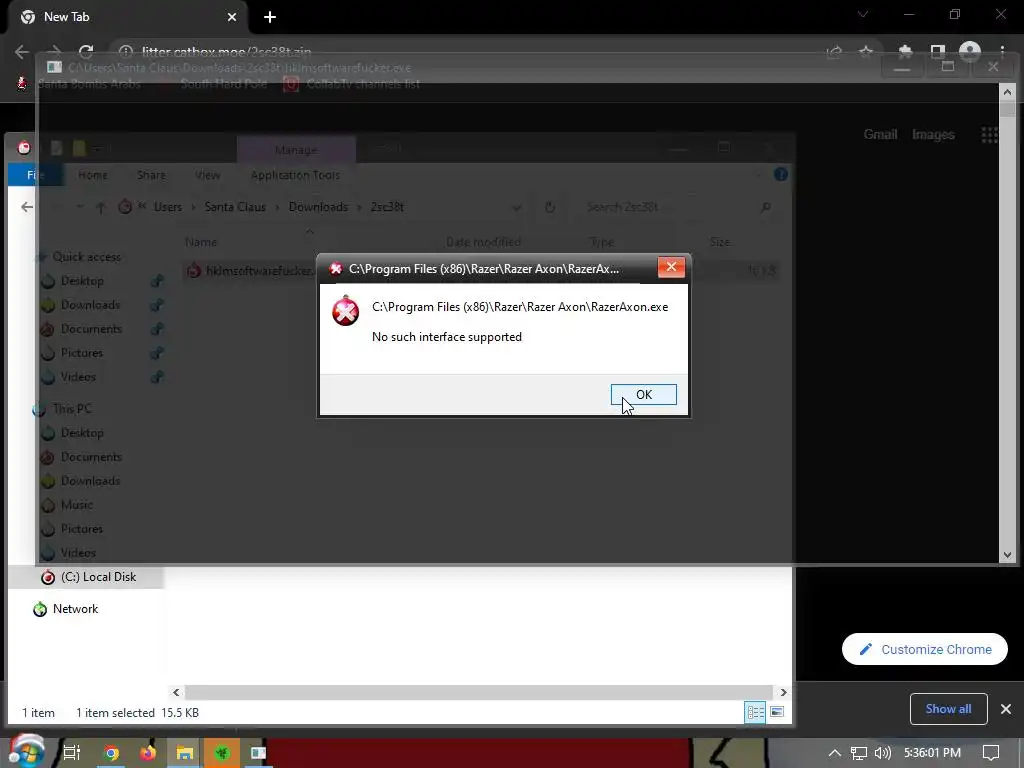Open the volume icon in the system tray
The height and width of the screenshot is (768, 1024).
pyautogui.click(x=882, y=753)
